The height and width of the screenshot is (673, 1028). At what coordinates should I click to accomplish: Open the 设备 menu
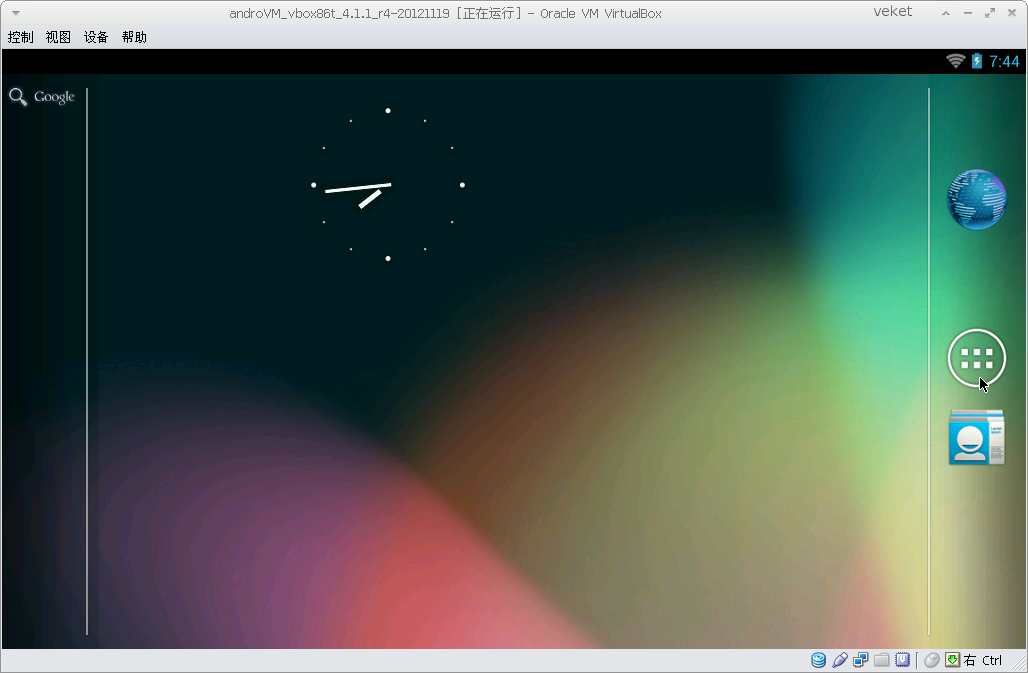96,37
